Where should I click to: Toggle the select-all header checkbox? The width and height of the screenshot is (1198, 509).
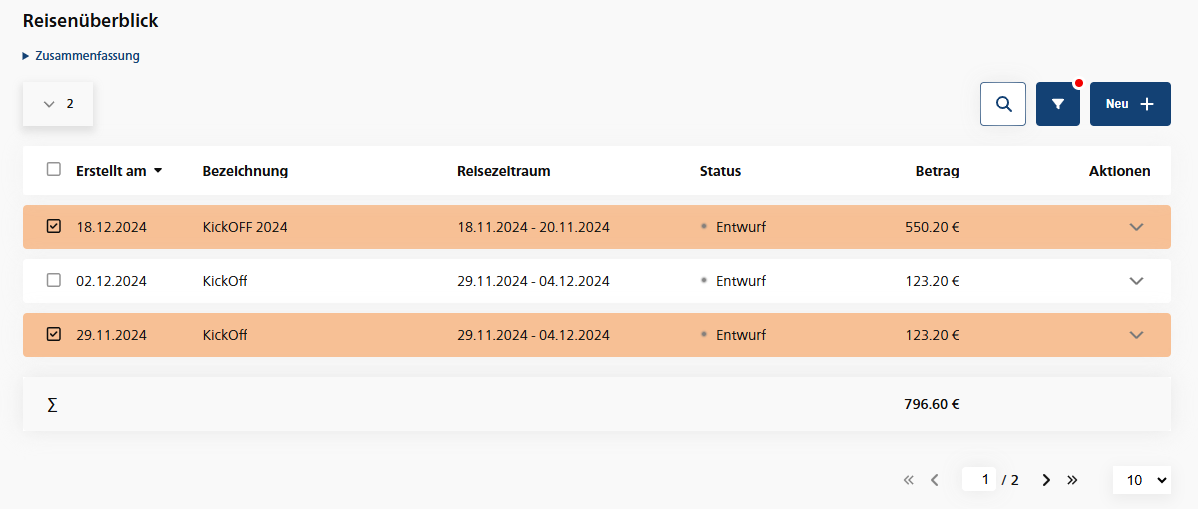point(54,170)
